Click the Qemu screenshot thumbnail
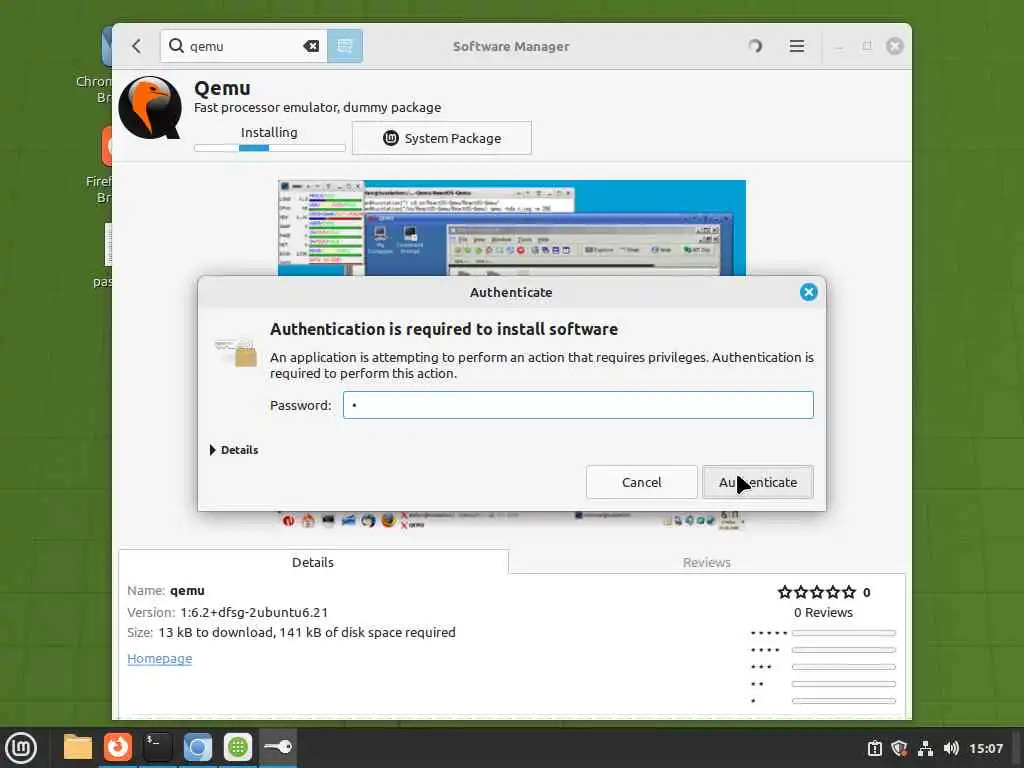 point(511,228)
